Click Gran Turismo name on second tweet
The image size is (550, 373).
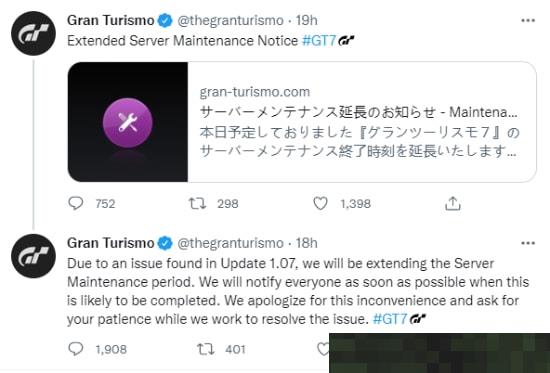pos(110,243)
